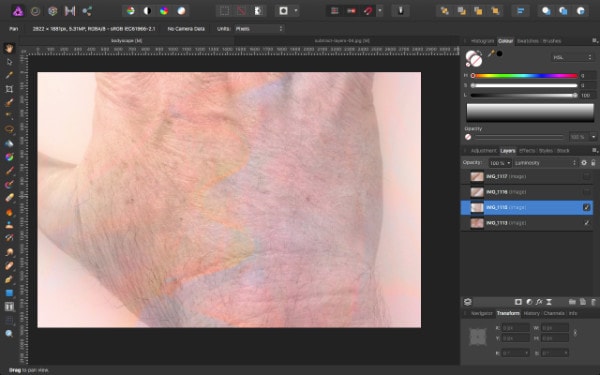The image size is (600, 375).
Task: Select the View (hand) tool
Action: pyautogui.click(x=9, y=48)
